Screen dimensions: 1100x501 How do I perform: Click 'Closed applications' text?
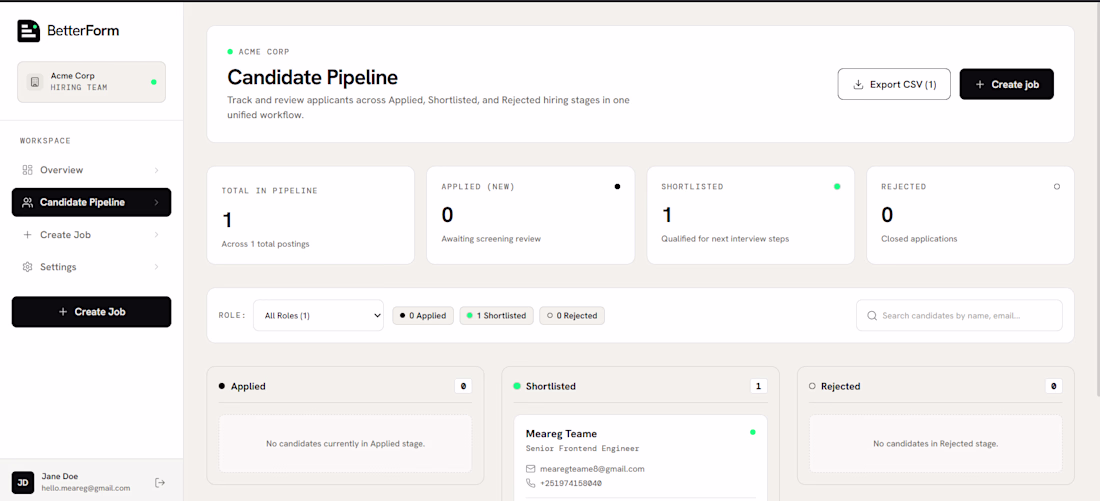(919, 239)
